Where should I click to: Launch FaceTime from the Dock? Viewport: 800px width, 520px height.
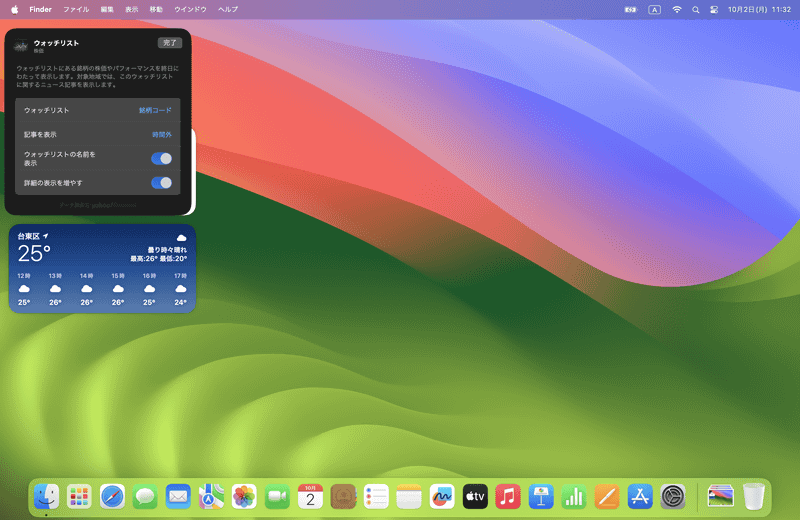[x=277, y=496]
